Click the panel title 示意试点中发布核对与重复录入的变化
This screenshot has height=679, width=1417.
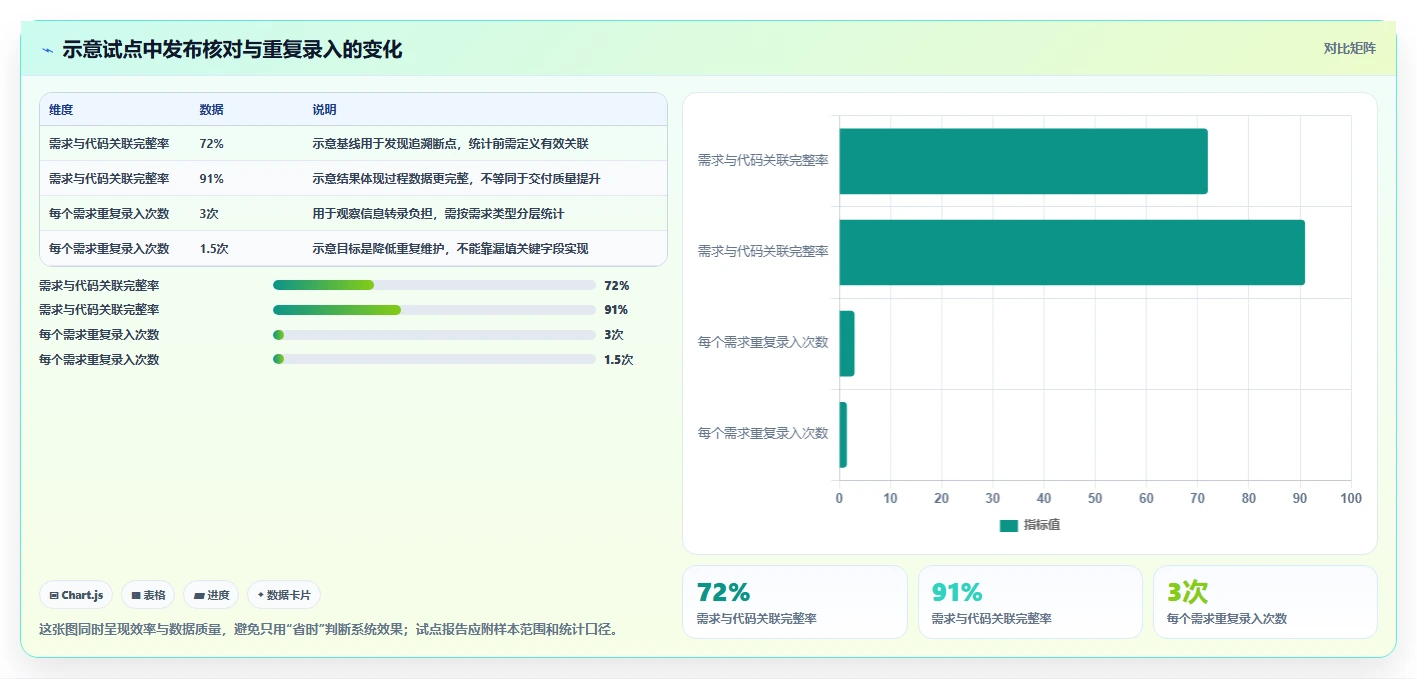point(232,50)
